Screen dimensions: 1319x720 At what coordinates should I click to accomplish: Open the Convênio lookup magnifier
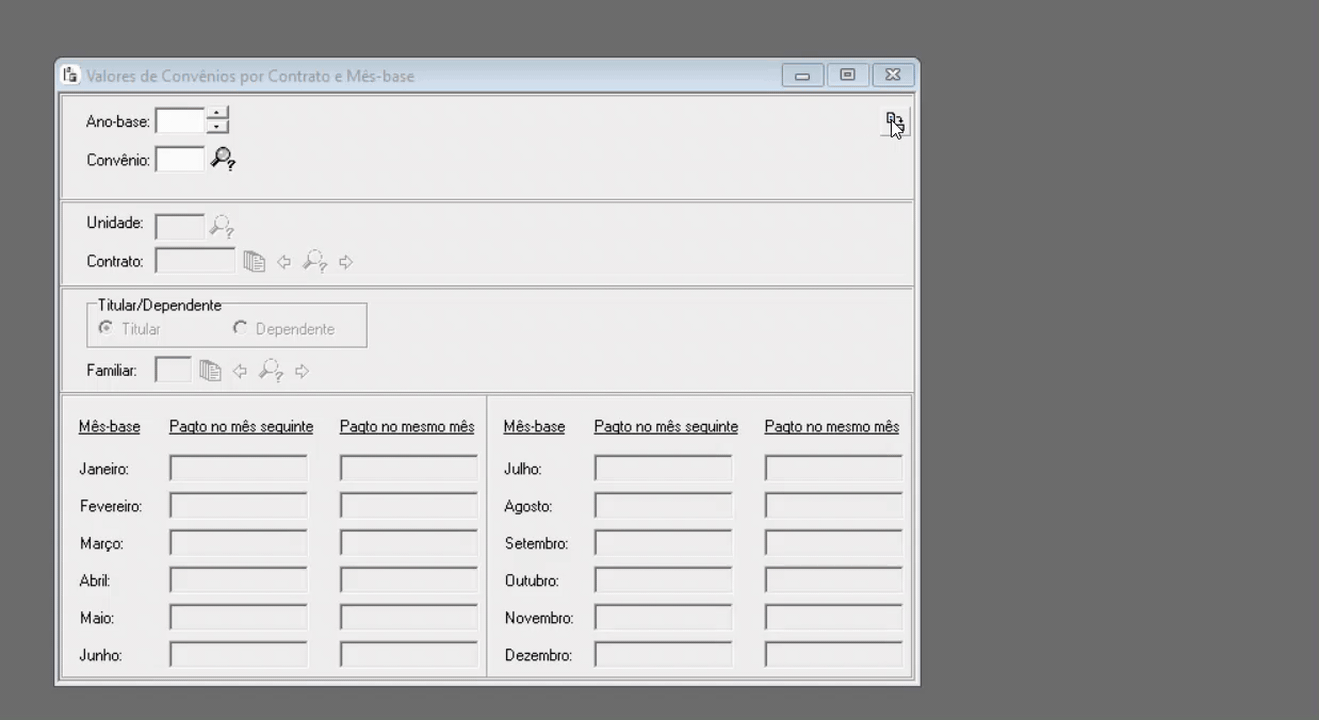224,158
